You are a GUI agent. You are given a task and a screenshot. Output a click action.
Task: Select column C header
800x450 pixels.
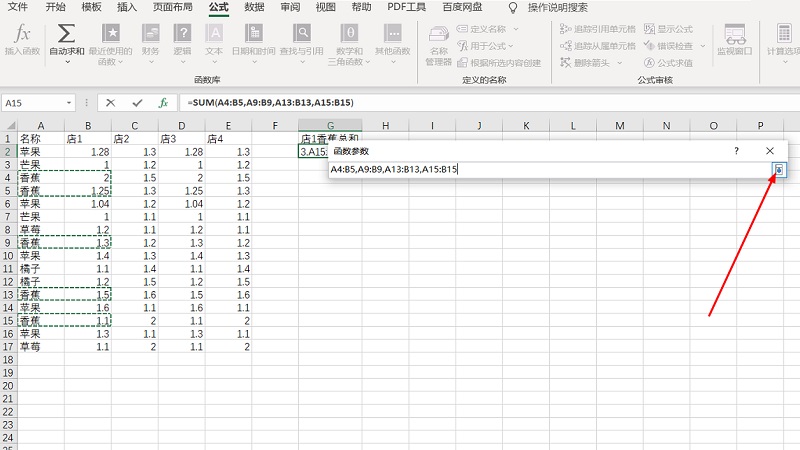[x=132, y=125]
